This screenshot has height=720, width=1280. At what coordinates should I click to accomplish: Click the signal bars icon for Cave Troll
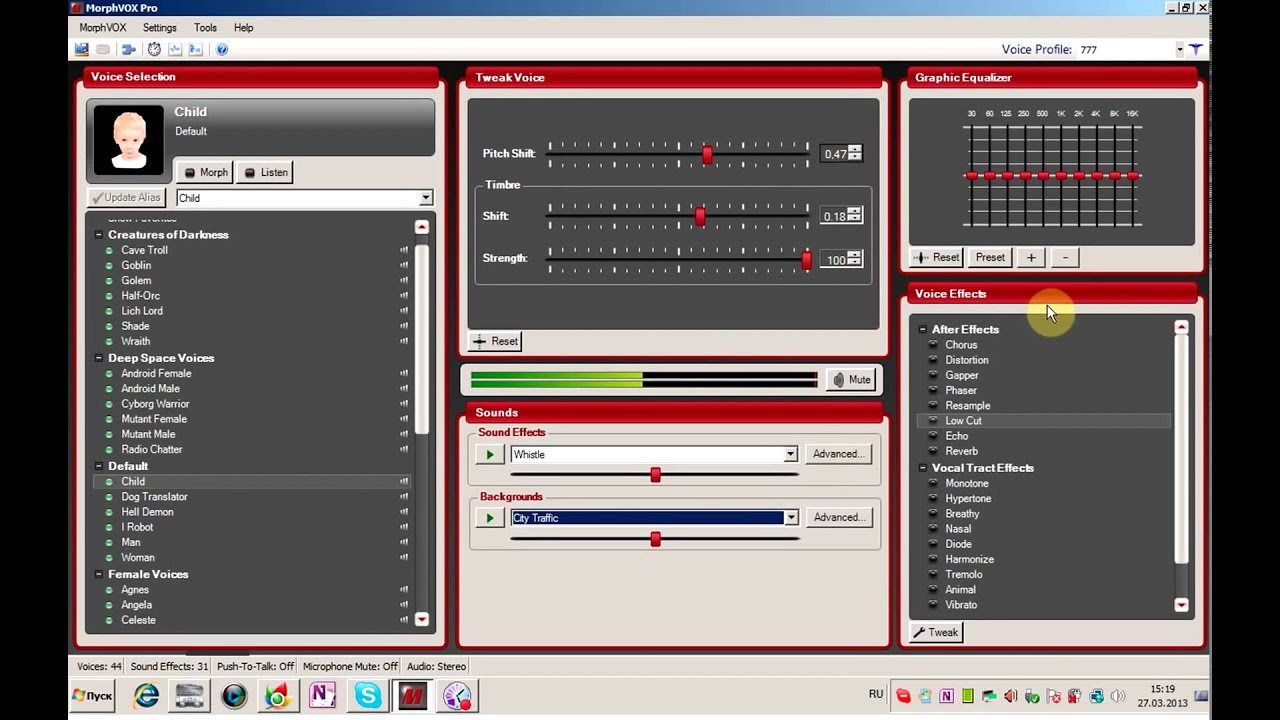[x=404, y=250]
